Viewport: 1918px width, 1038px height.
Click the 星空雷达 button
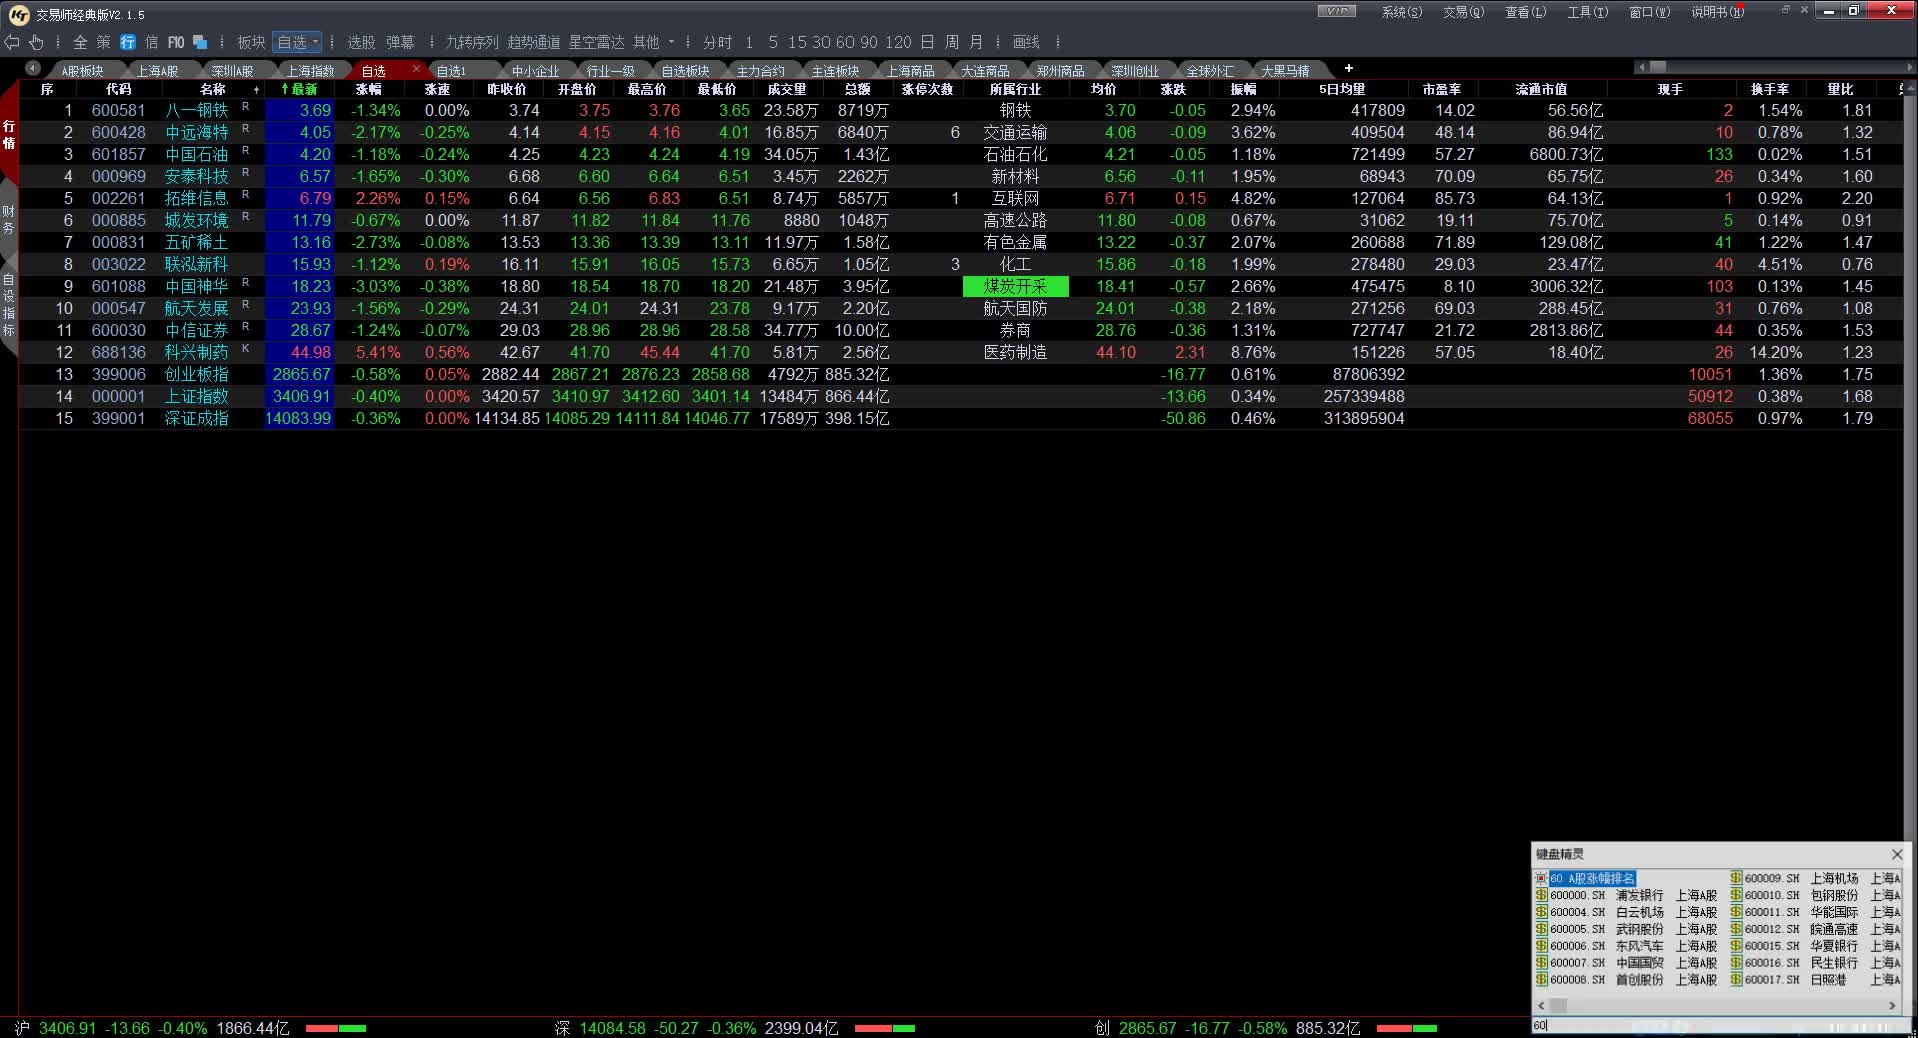(596, 42)
